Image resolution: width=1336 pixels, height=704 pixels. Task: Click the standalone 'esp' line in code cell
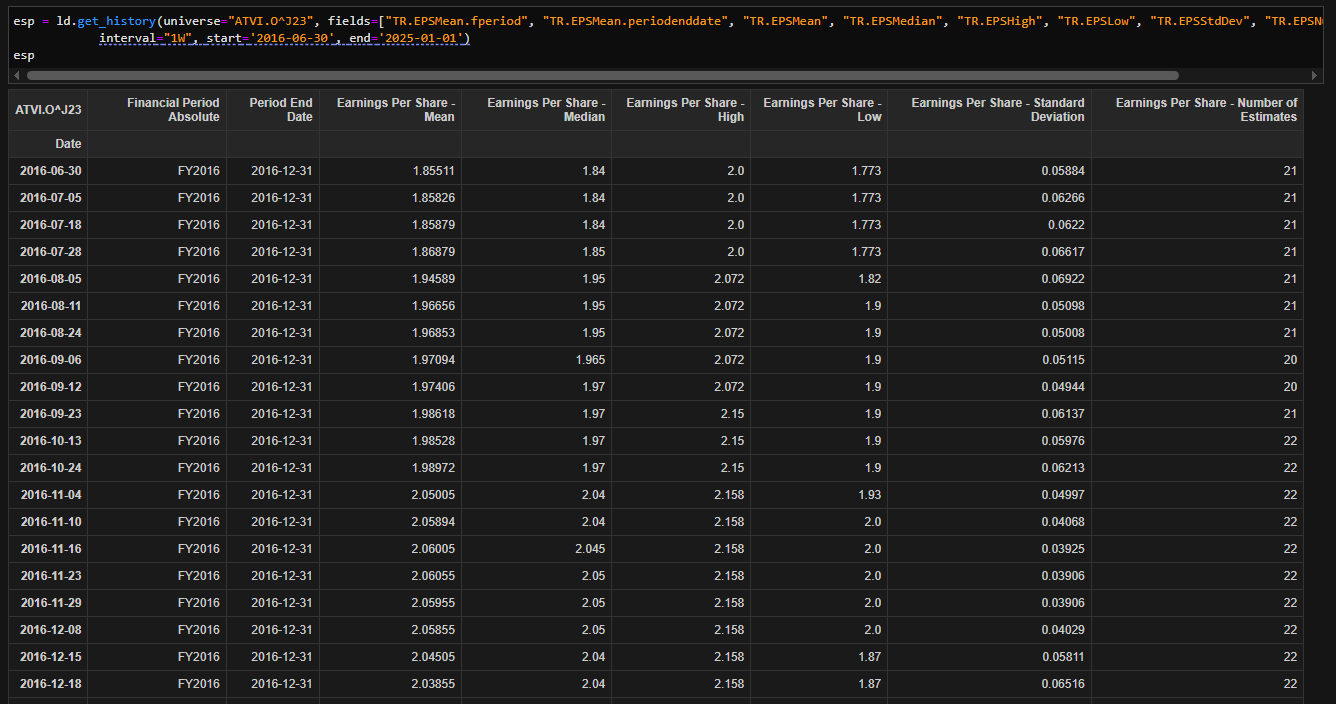(x=23, y=56)
